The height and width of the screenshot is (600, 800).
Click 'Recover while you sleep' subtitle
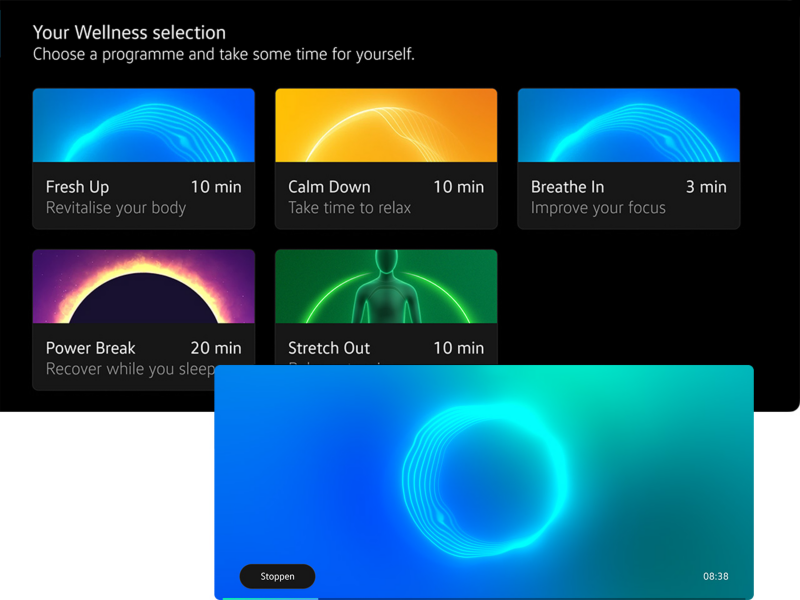(130, 369)
